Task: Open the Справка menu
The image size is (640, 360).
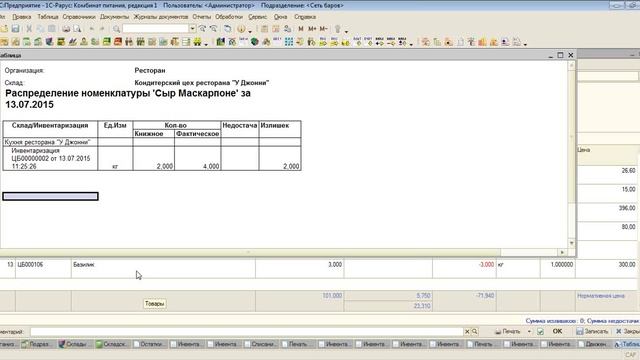Action: (x=305, y=17)
